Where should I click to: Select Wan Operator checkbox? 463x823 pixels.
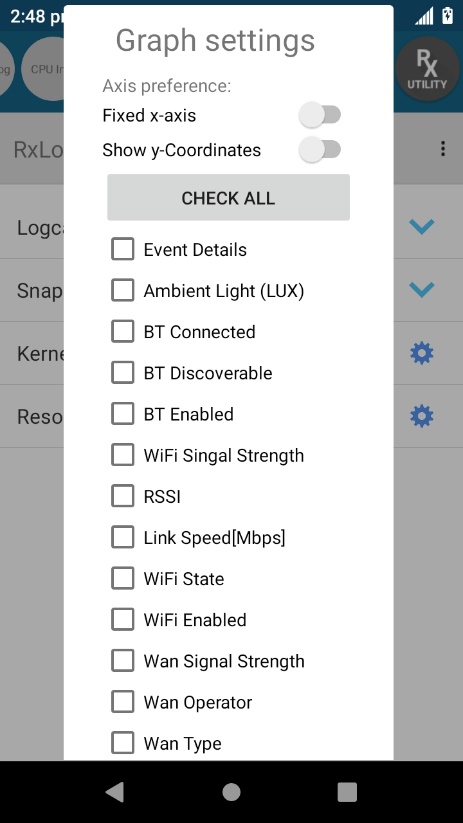coord(122,702)
